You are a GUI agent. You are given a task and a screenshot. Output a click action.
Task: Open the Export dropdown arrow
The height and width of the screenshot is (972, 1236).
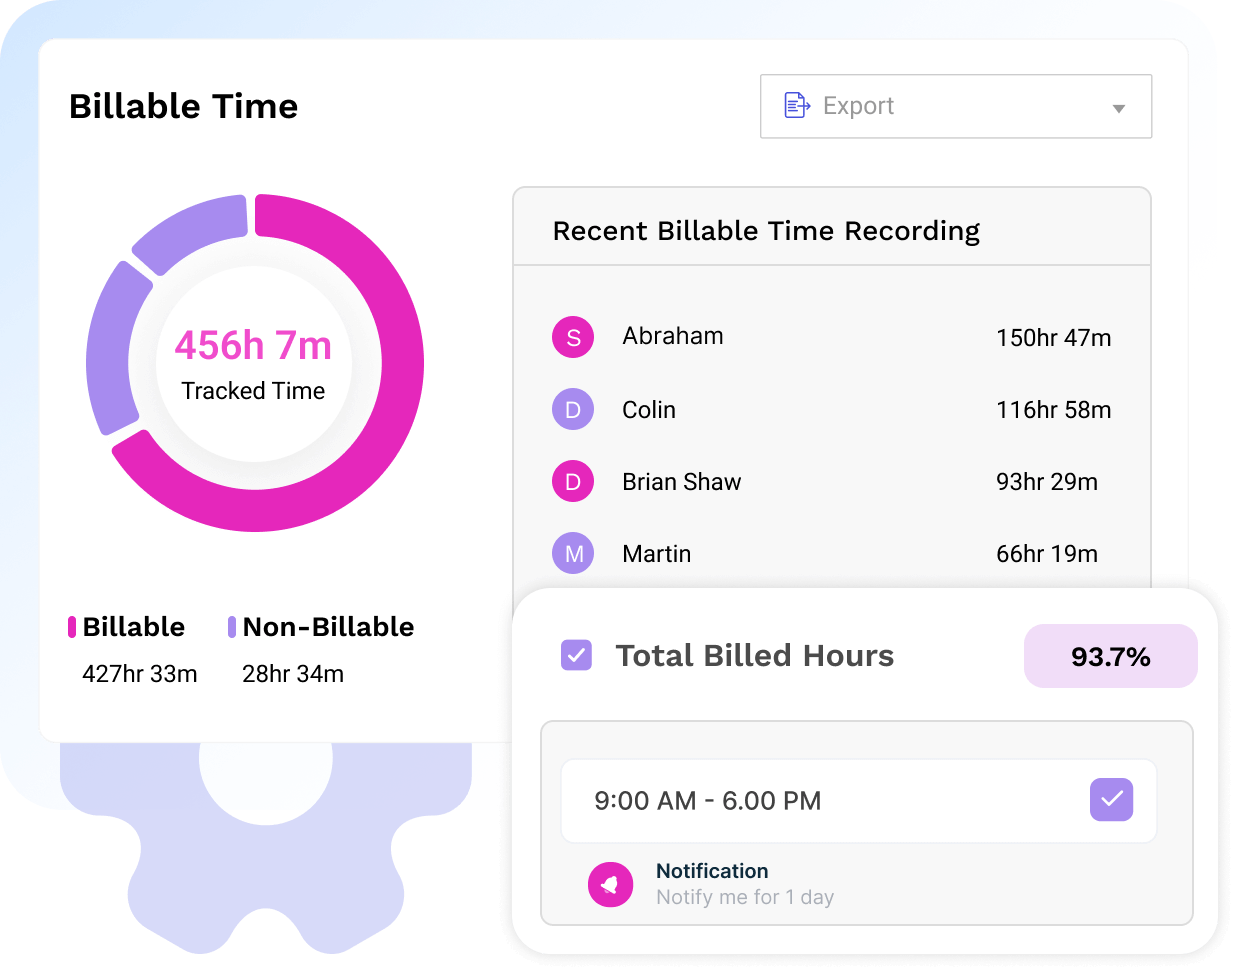pos(1119,108)
